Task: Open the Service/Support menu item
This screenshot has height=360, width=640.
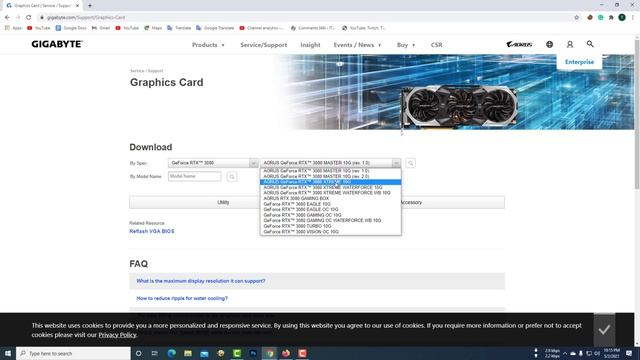Action: pos(263,45)
